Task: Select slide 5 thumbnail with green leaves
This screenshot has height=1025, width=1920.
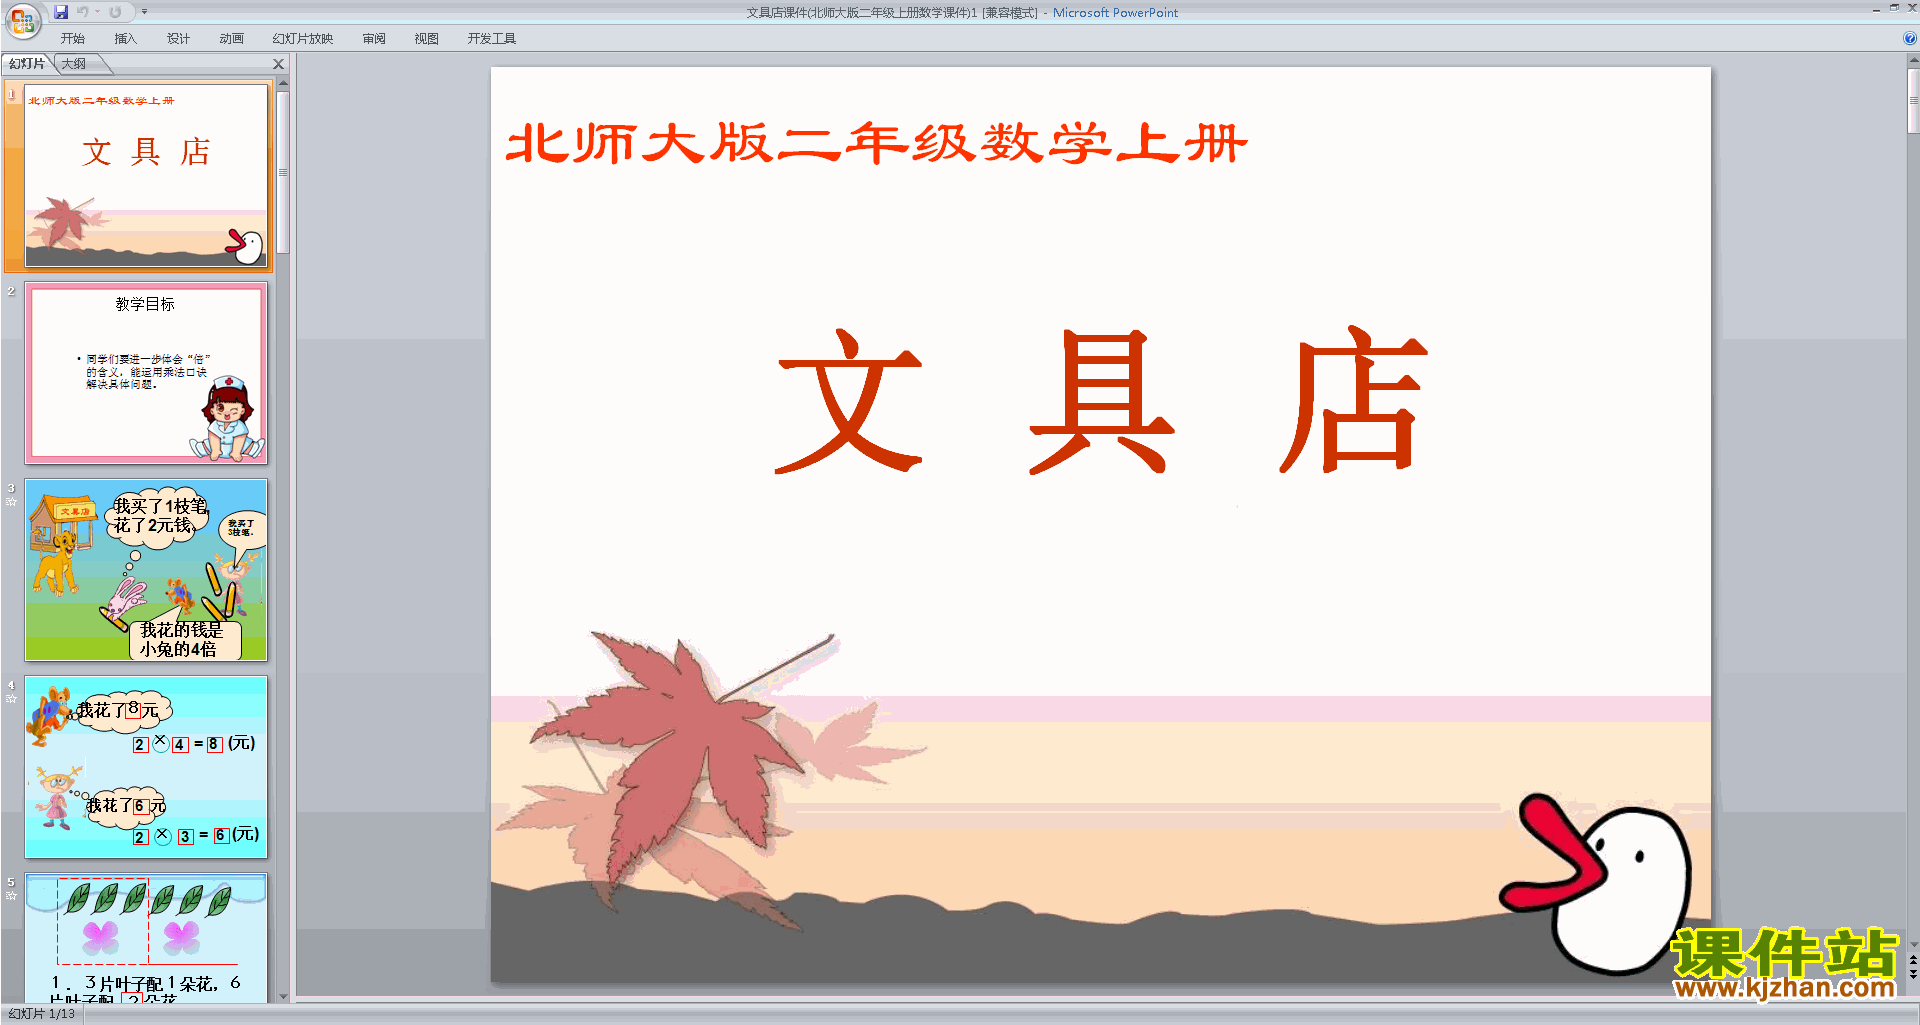Action: point(146,938)
